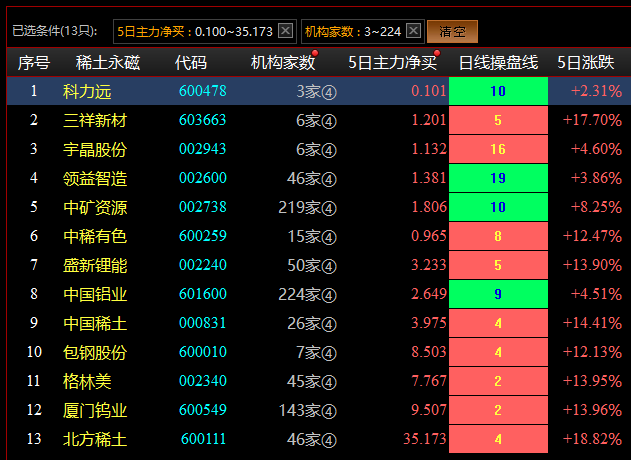Sort by the 5日主力净买 column header
This screenshot has height=460, width=631.
coord(392,63)
